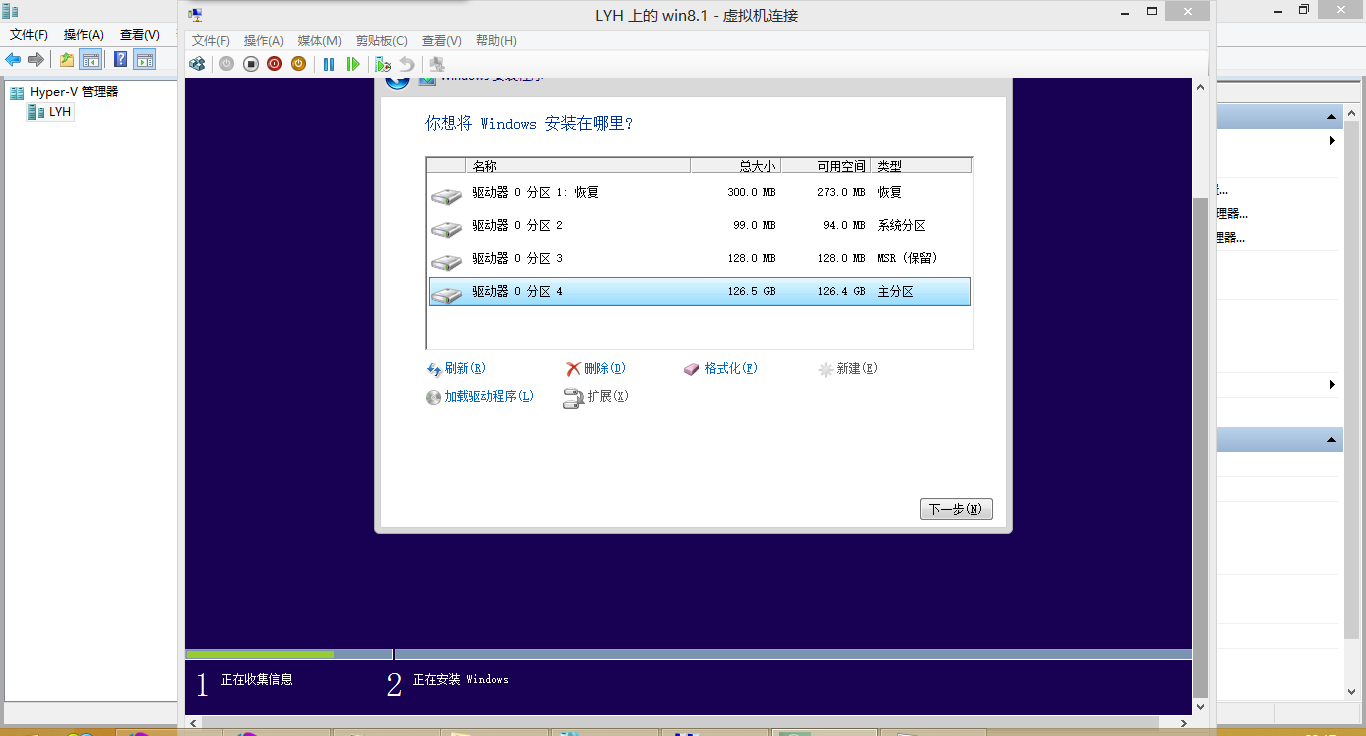This screenshot has width=1366, height=736.
Task: Open 媒体(M) menu
Action: pyautogui.click(x=320, y=41)
